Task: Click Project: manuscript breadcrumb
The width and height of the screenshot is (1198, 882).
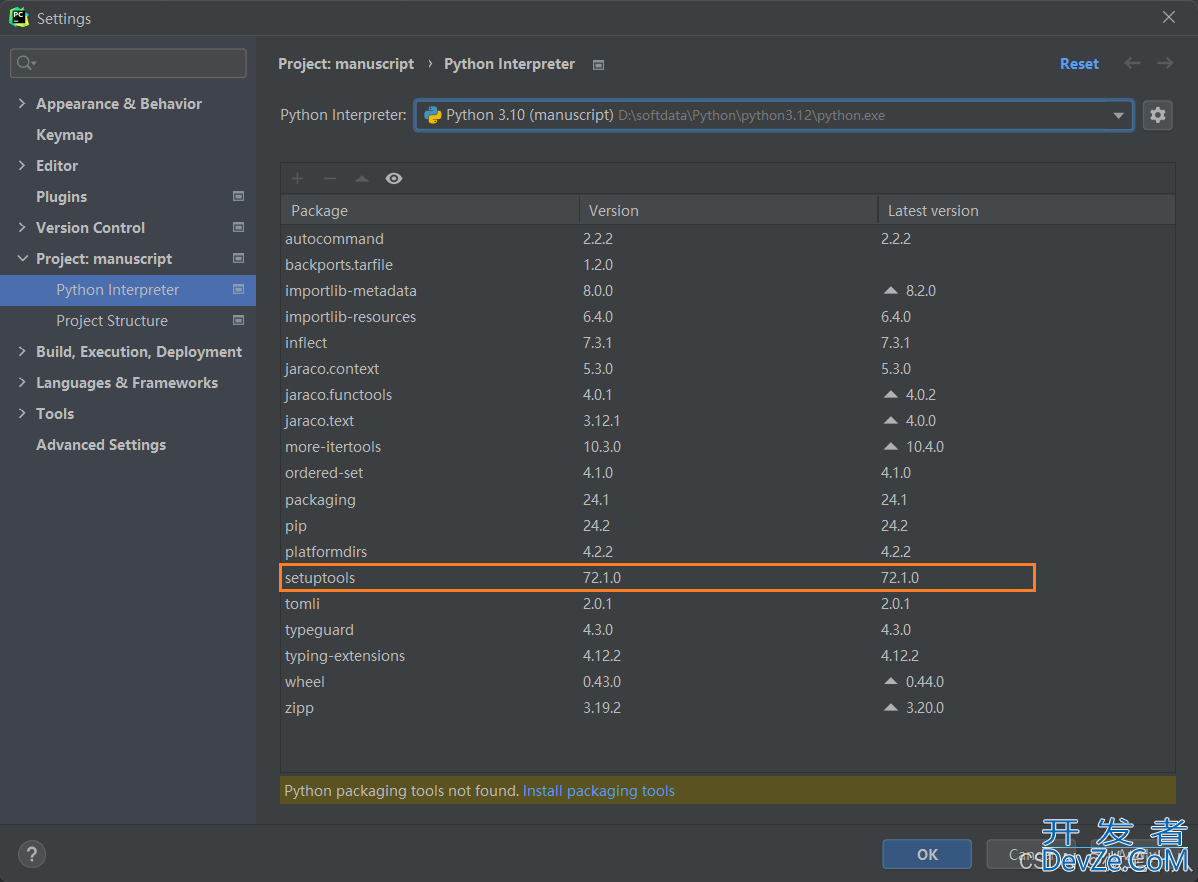Action: [346, 64]
